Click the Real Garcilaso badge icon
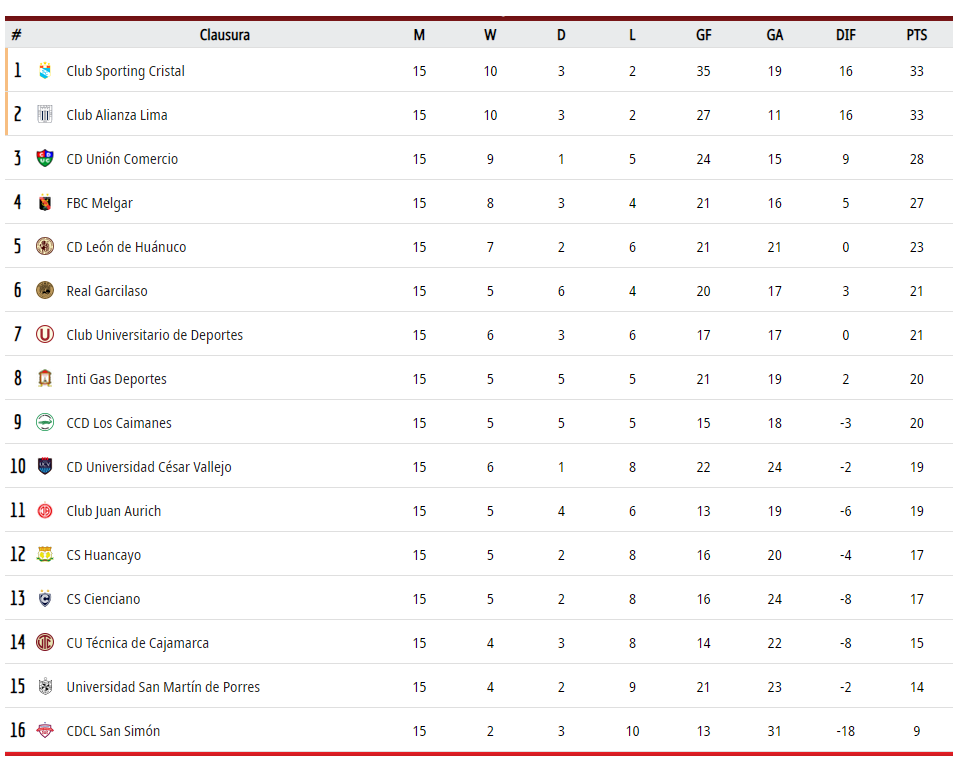The height and width of the screenshot is (761, 954). [x=45, y=290]
